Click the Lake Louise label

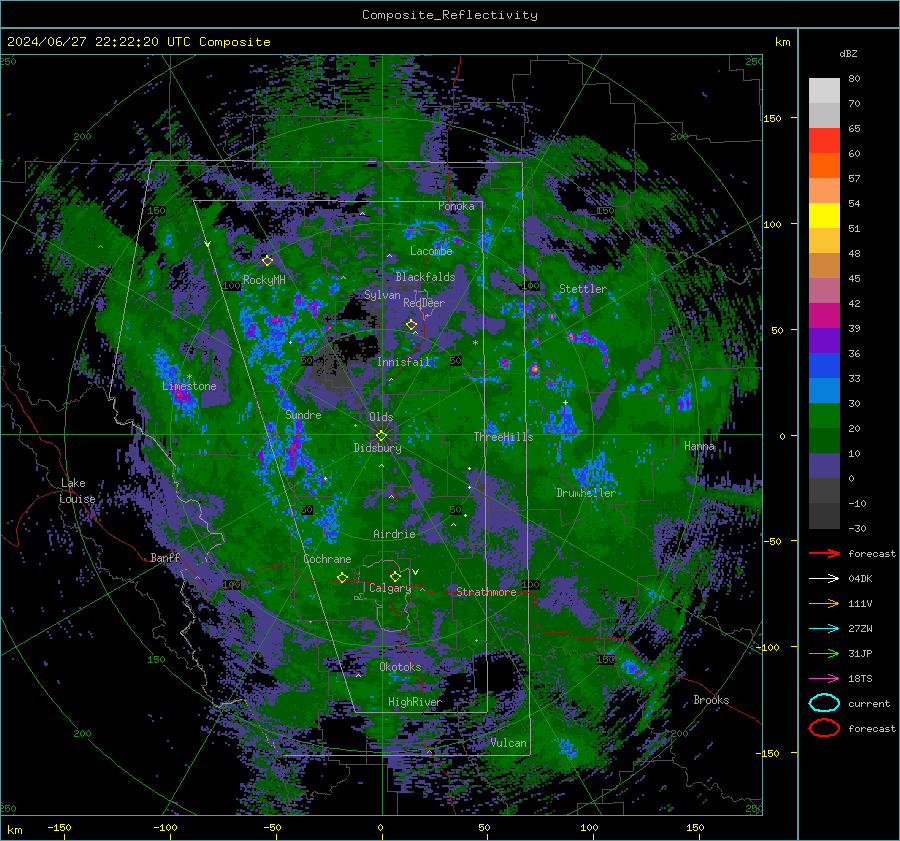[x=77, y=491]
